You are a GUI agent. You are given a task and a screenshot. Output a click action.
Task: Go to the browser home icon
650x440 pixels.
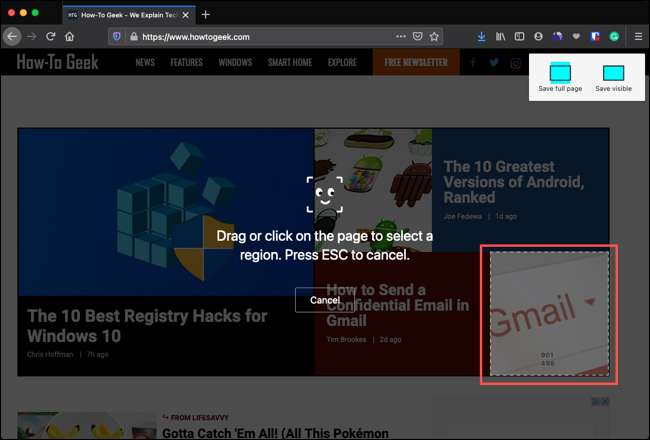[x=70, y=37]
